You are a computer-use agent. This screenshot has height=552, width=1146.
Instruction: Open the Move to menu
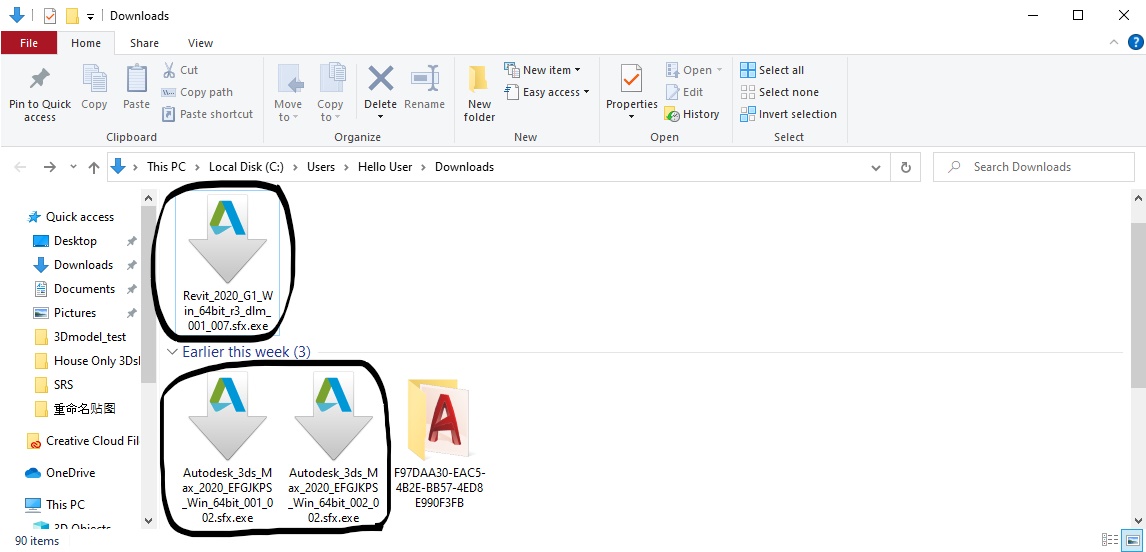[289, 93]
